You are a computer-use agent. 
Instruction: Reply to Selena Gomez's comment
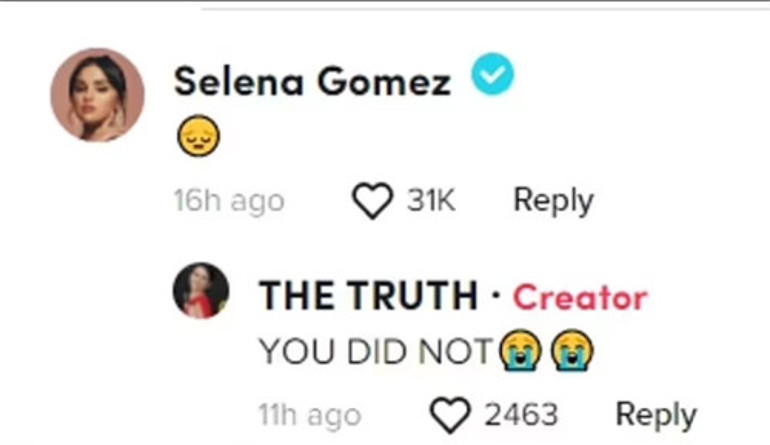tap(553, 201)
